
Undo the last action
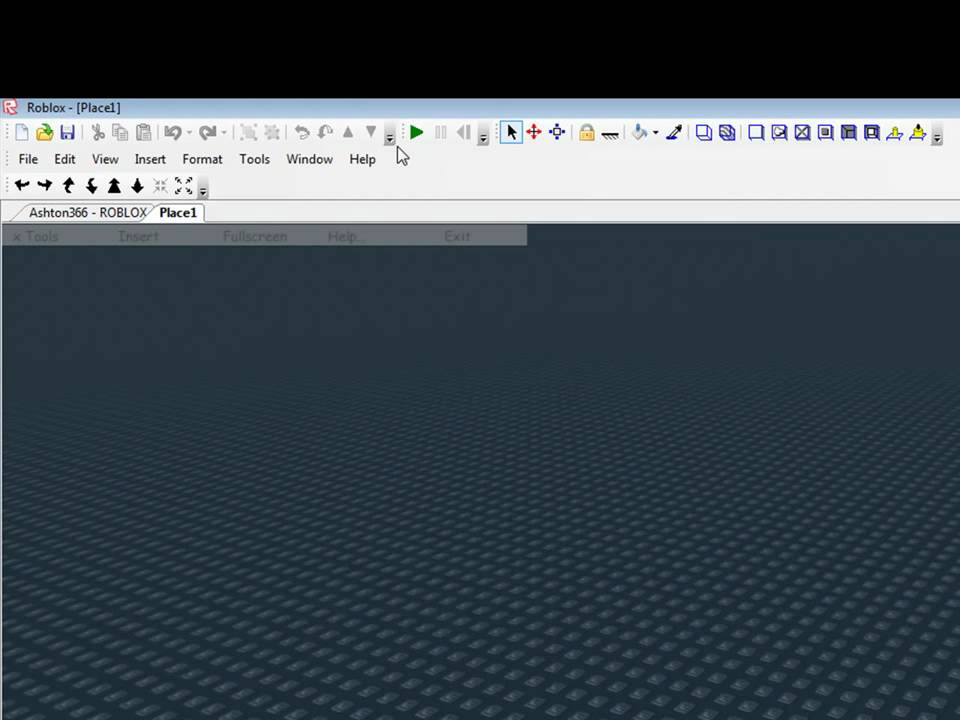173,132
